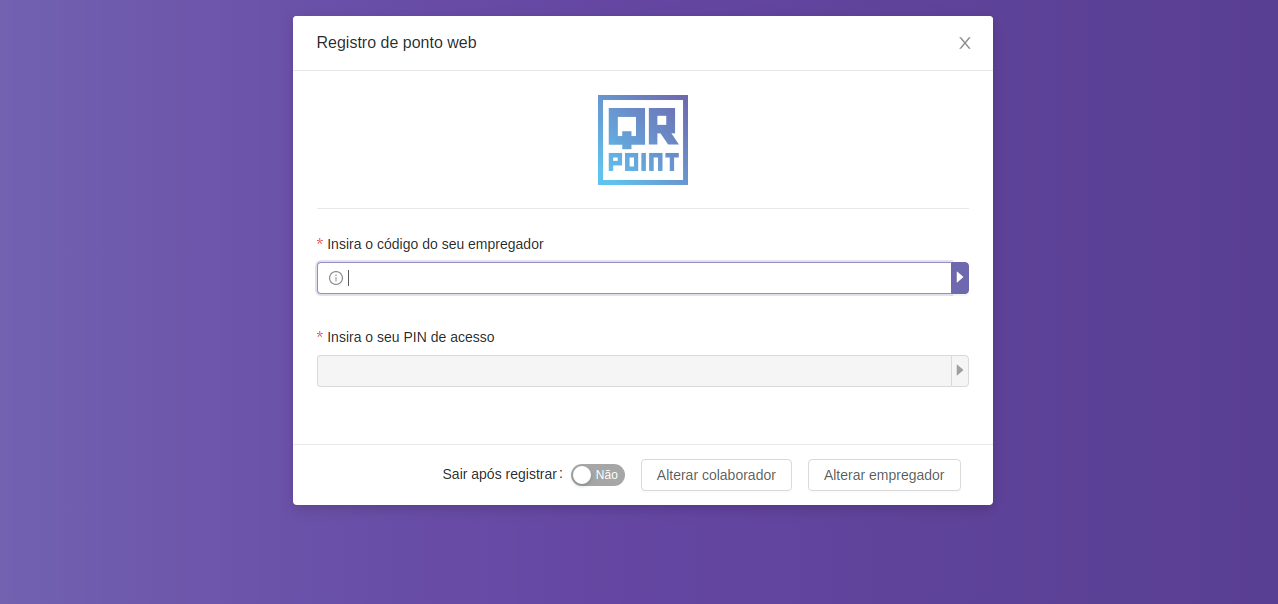Click the 'Sair após registrar' label
Screen dimensions: 1278x604
point(501,474)
